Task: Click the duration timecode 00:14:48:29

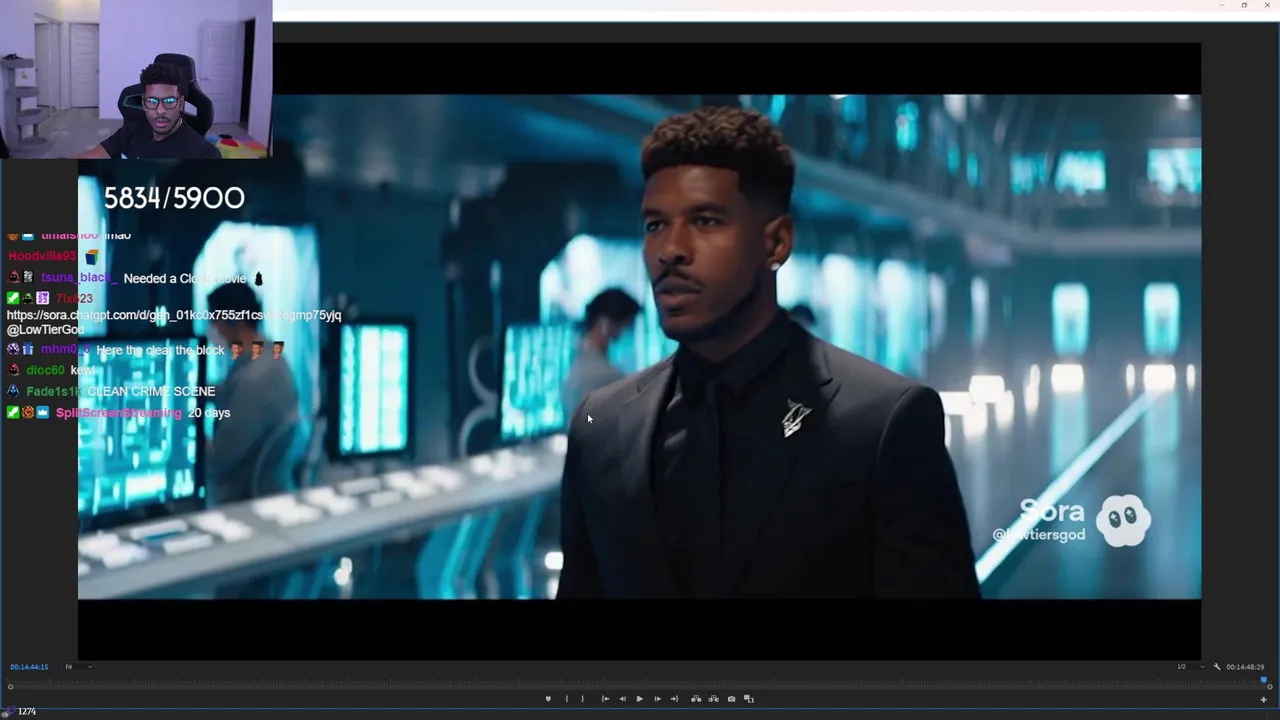Action: [x=1245, y=667]
